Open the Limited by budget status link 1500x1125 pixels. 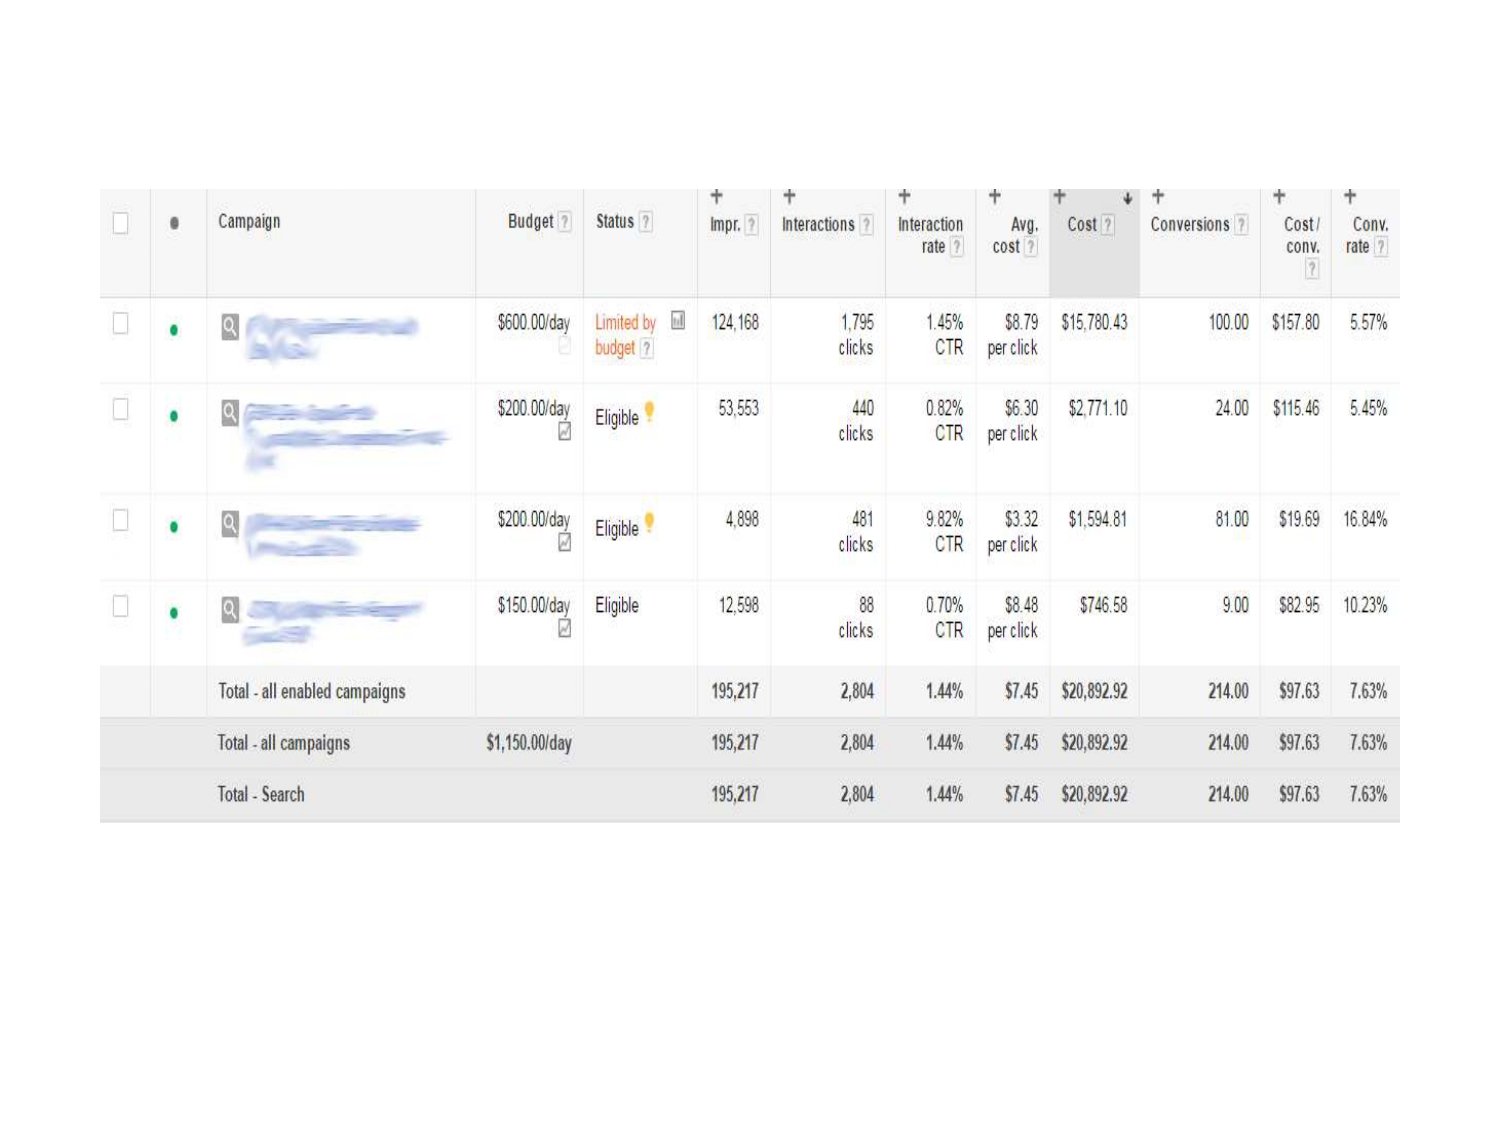[x=624, y=334]
